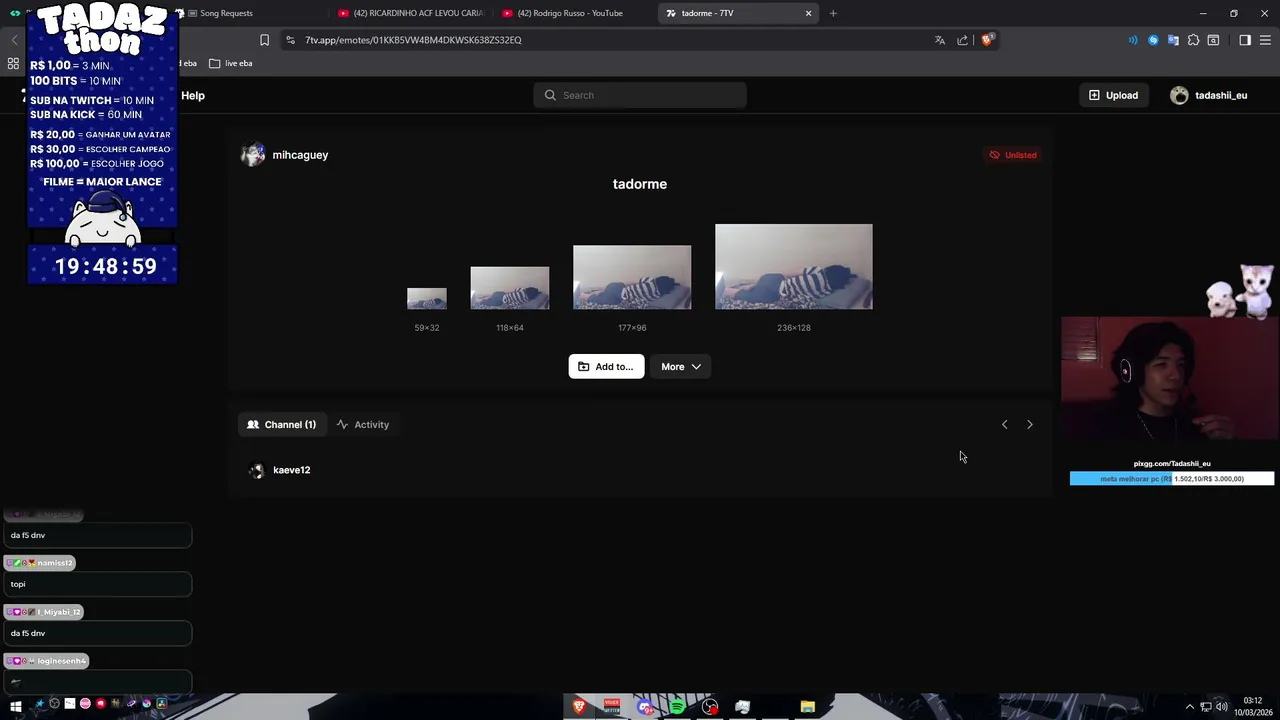Switch to the Channel (1) tab

coord(282,425)
